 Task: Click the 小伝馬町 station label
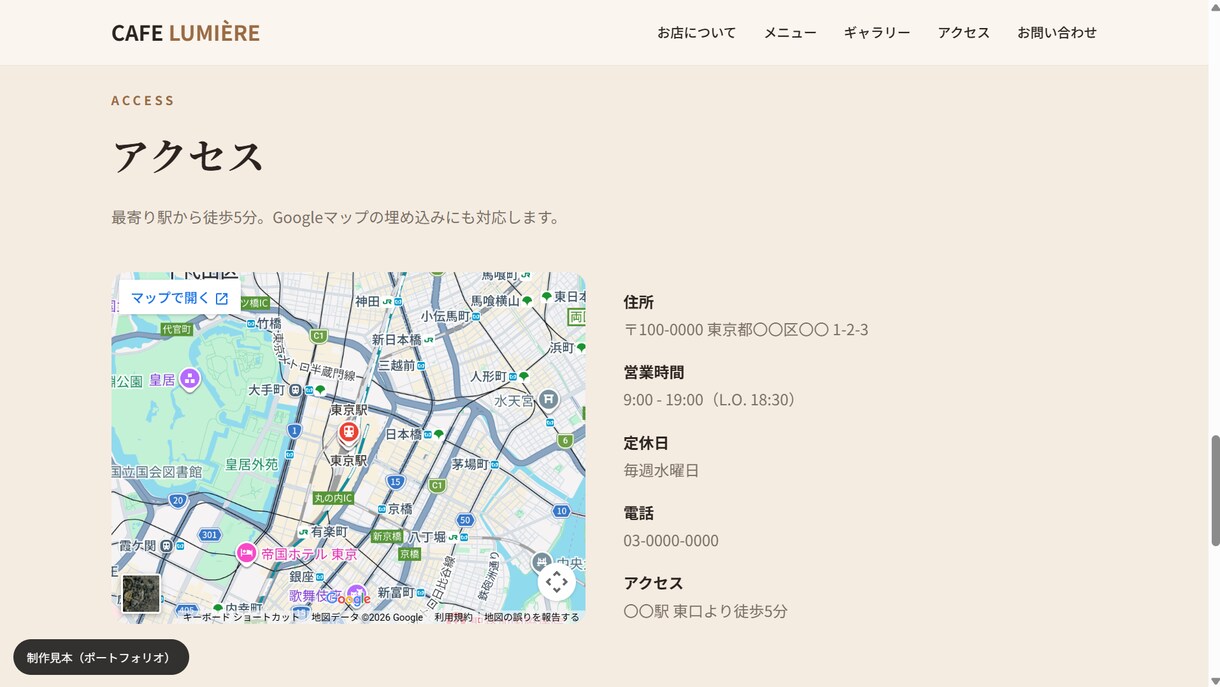(x=445, y=316)
